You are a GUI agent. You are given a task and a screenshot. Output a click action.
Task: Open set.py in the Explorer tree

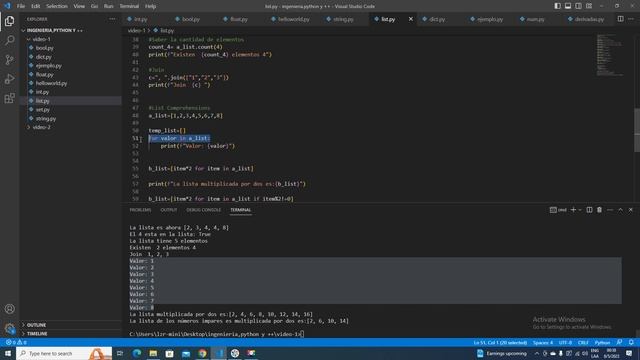click(x=42, y=110)
